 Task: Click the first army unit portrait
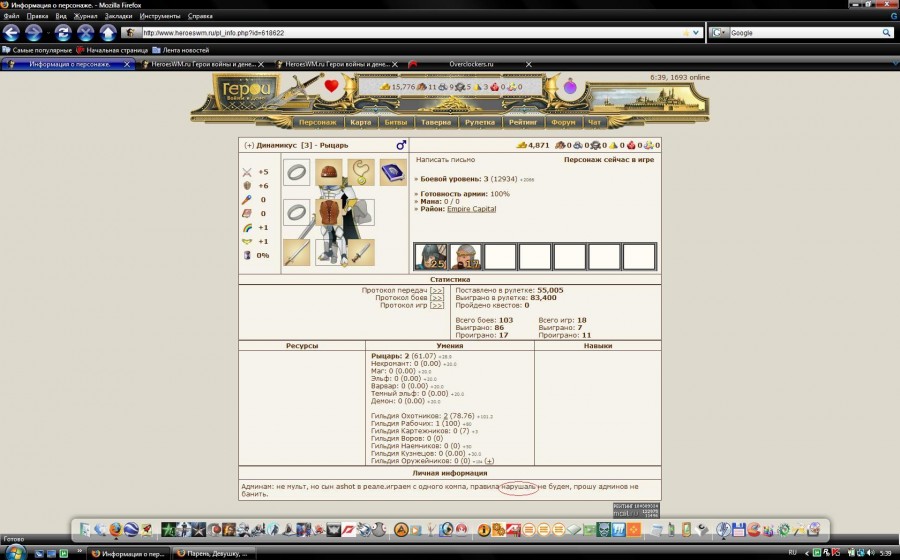[x=431, y=256]
